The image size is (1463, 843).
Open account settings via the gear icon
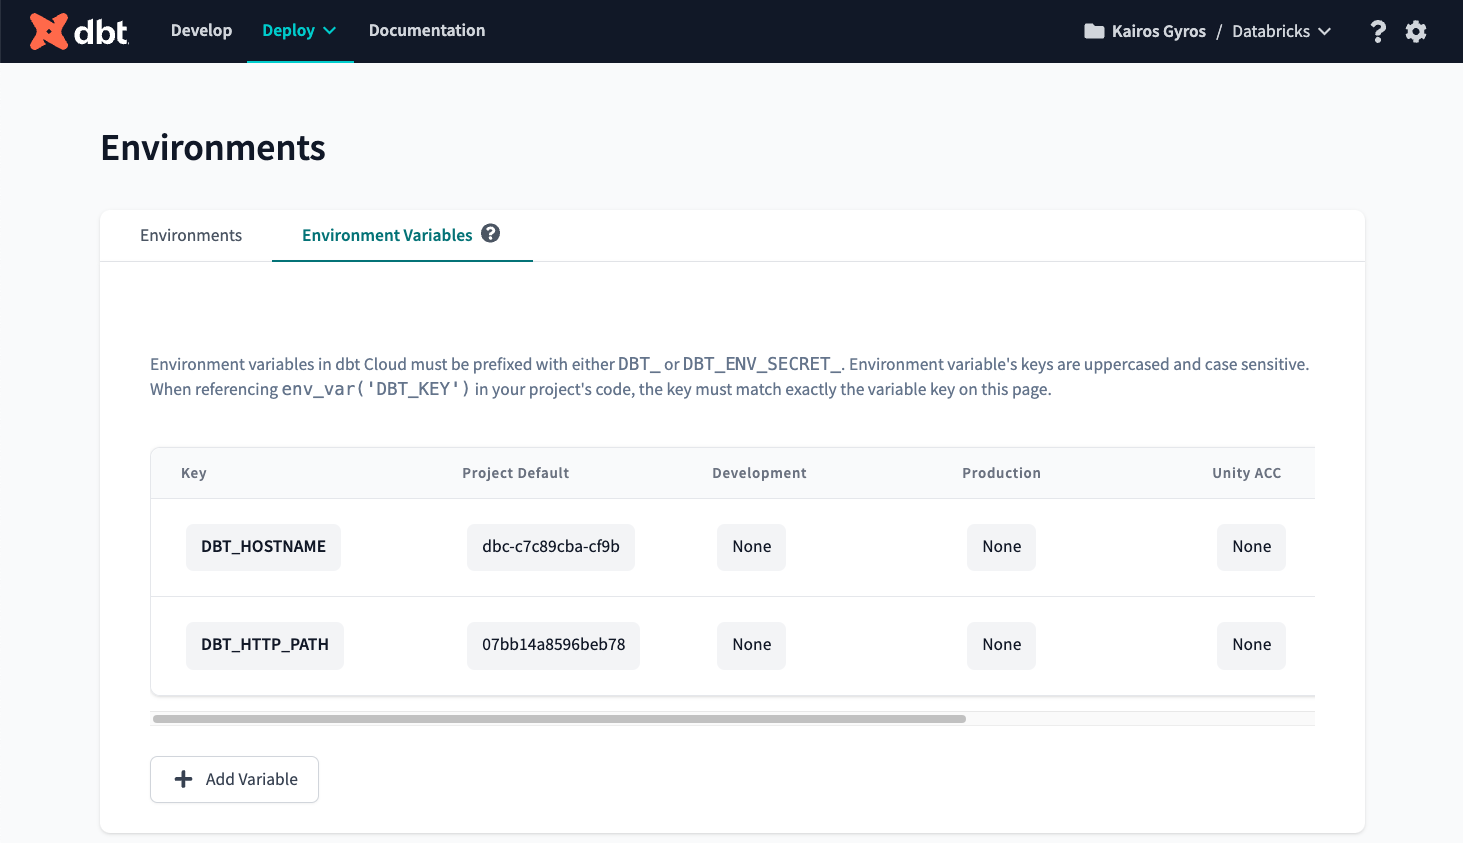tap(1416, 31)
